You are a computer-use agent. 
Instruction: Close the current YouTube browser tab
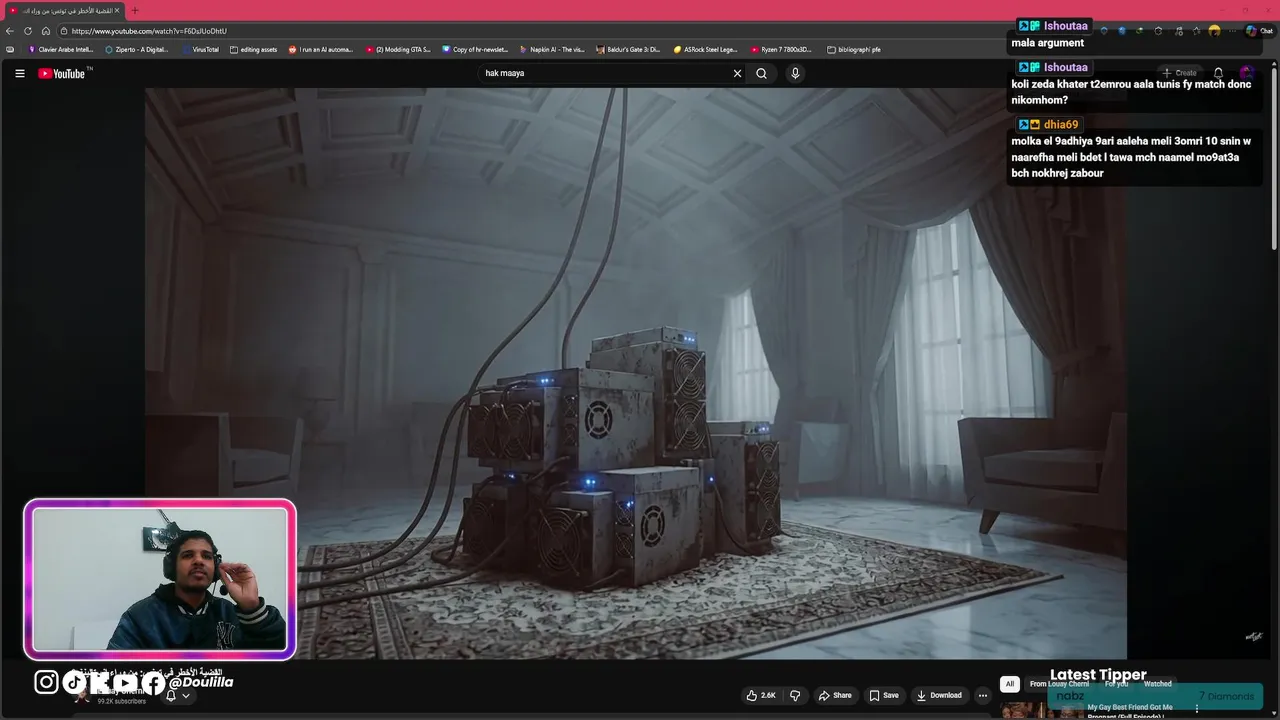click(117, 10)
